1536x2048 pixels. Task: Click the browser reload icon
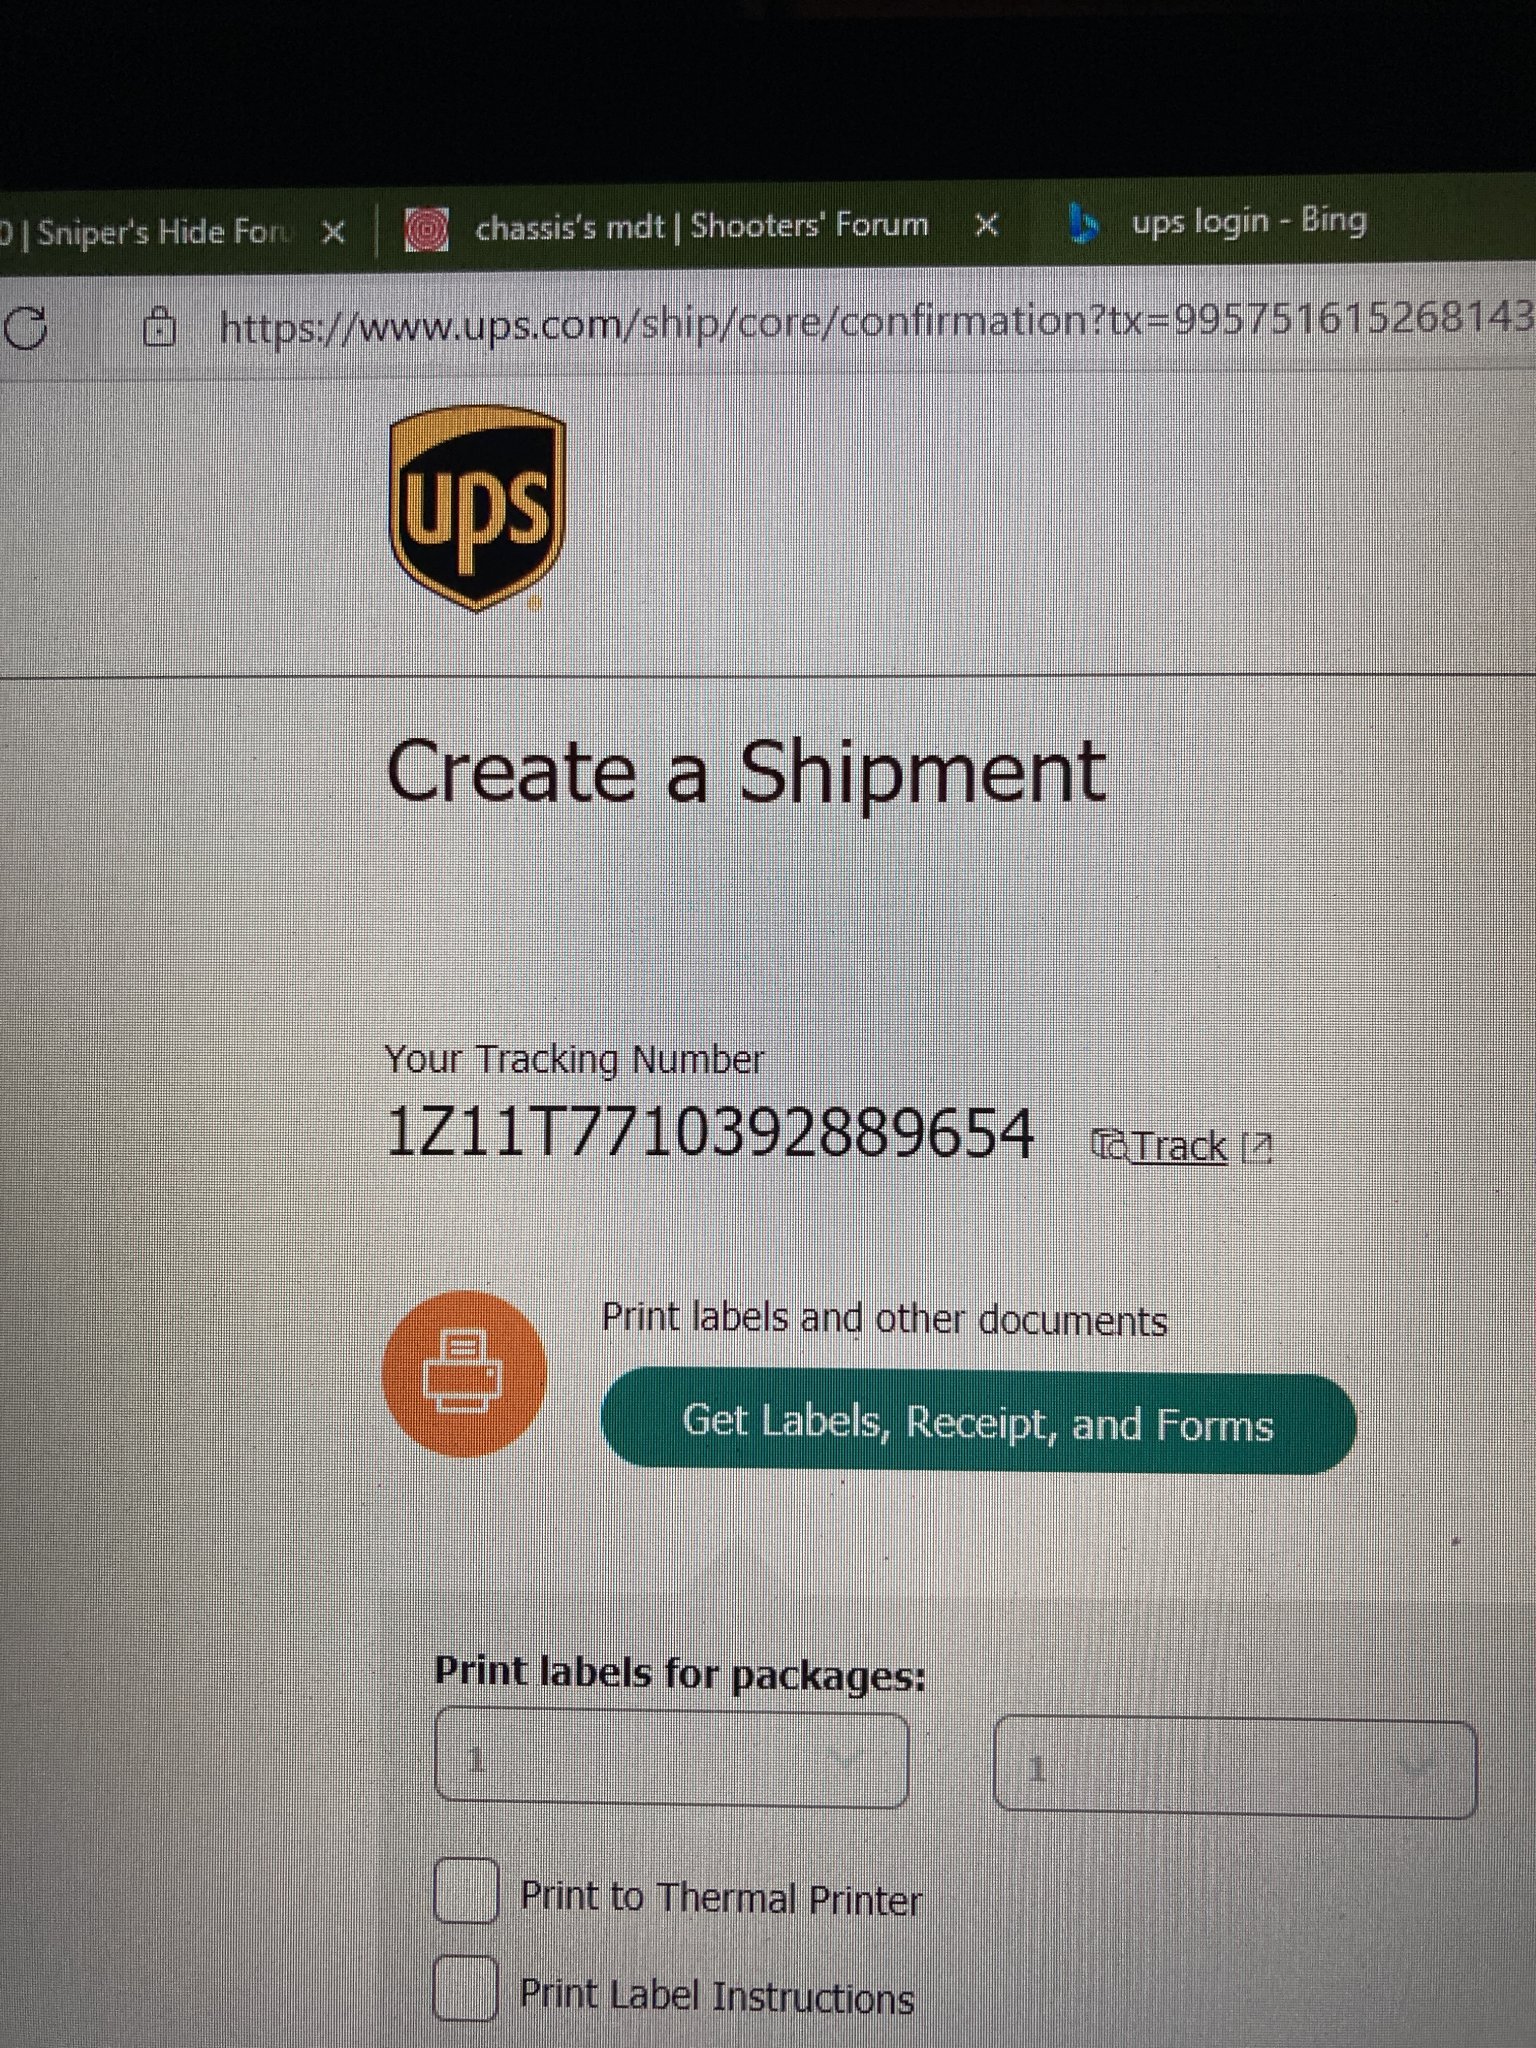[25, 328]
